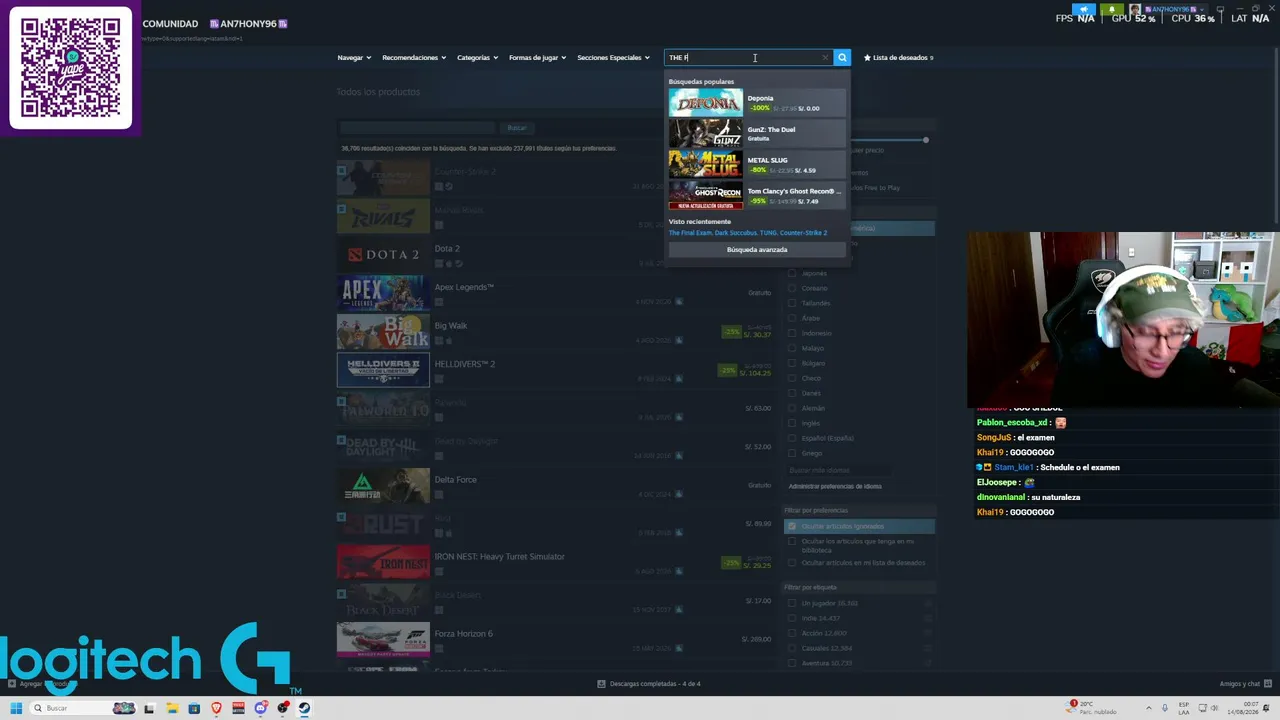Open Dota 2 search result
The image size is (1280, 720).
tap(555, 255)
